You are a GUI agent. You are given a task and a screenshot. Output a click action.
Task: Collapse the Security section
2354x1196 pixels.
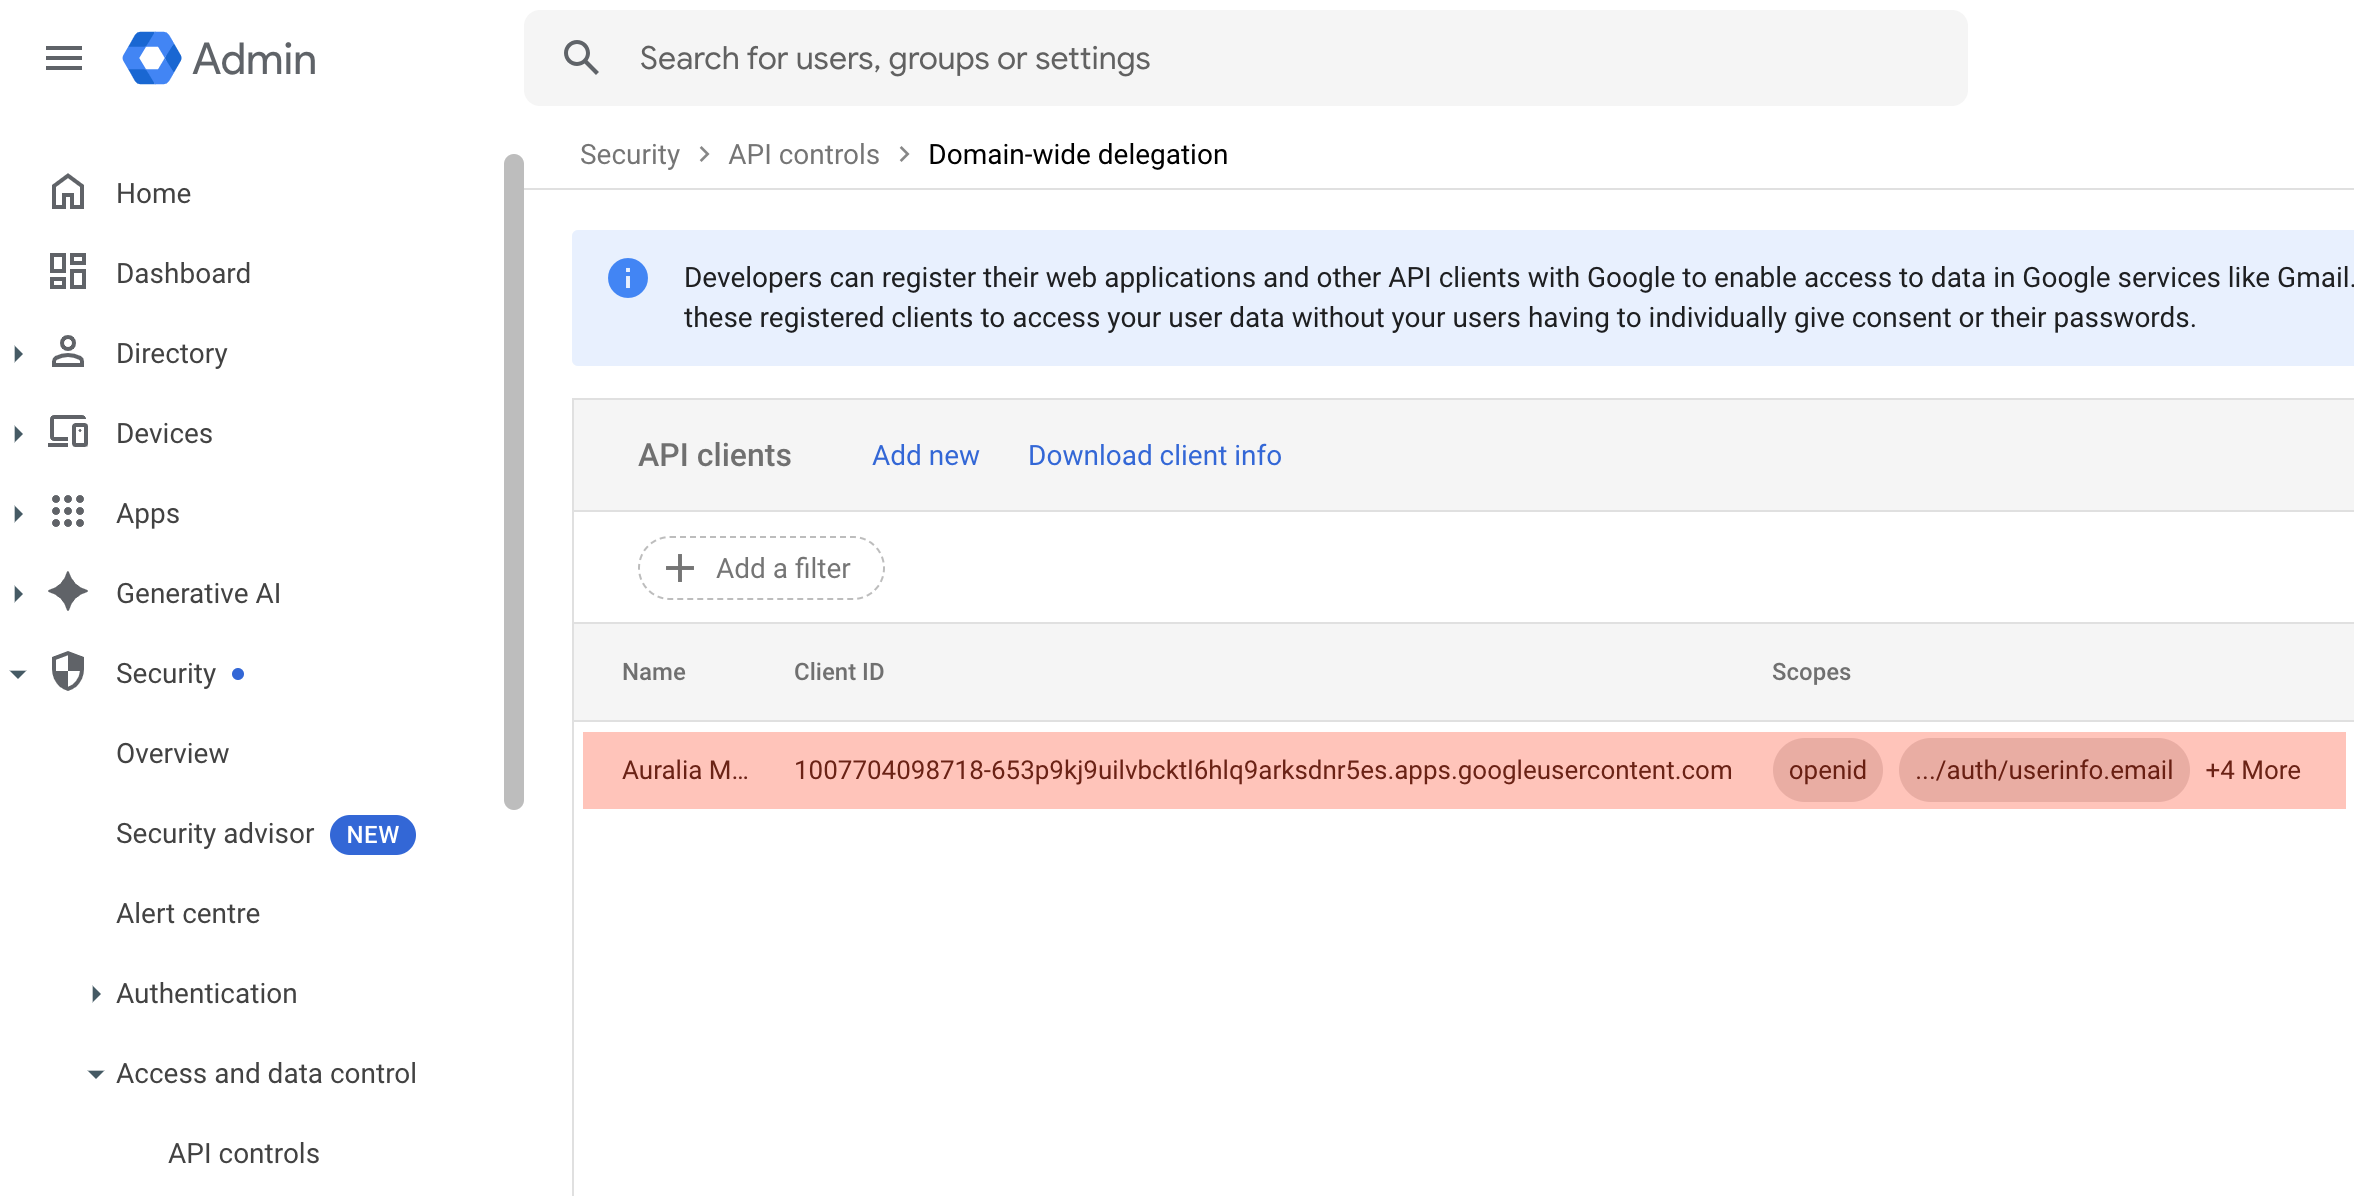tap(18, 672)
